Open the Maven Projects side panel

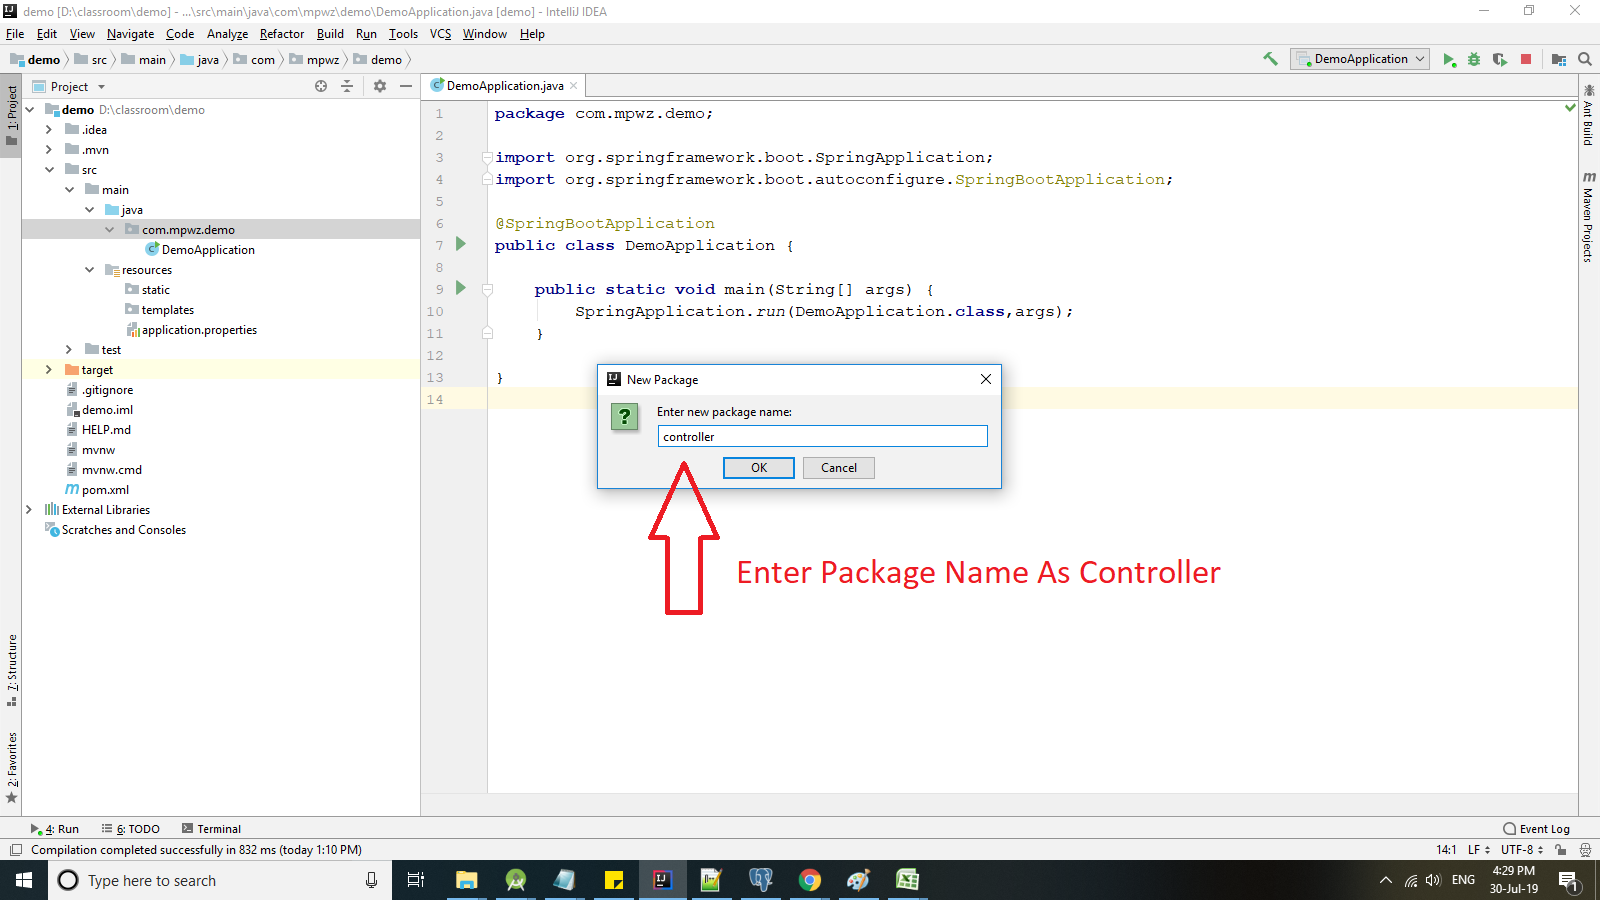coord(1588,217)
